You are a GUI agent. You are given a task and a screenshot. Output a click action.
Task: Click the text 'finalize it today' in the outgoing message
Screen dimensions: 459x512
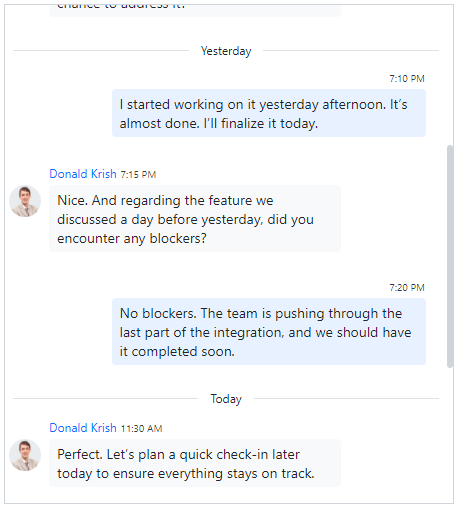pos(269,124)
